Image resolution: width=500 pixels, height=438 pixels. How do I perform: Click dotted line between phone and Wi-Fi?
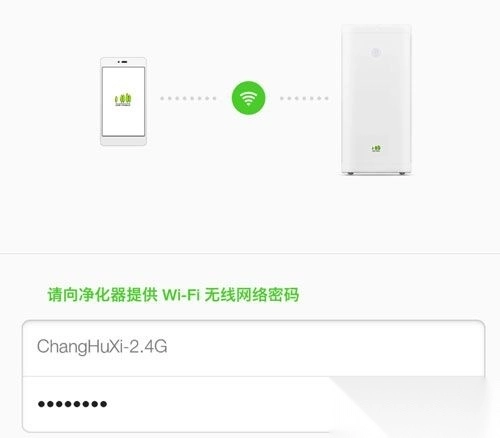[x=189, y=98]
